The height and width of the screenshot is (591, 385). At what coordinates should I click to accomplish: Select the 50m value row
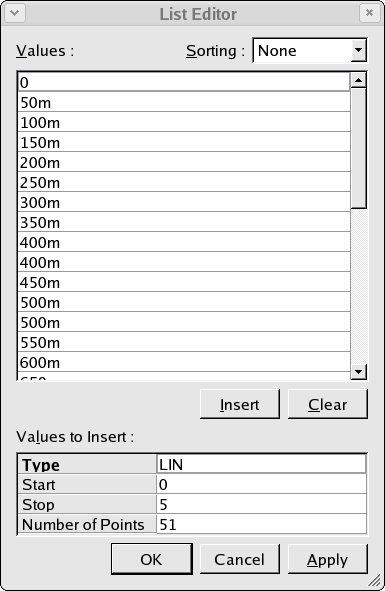[x=184, y=102]
